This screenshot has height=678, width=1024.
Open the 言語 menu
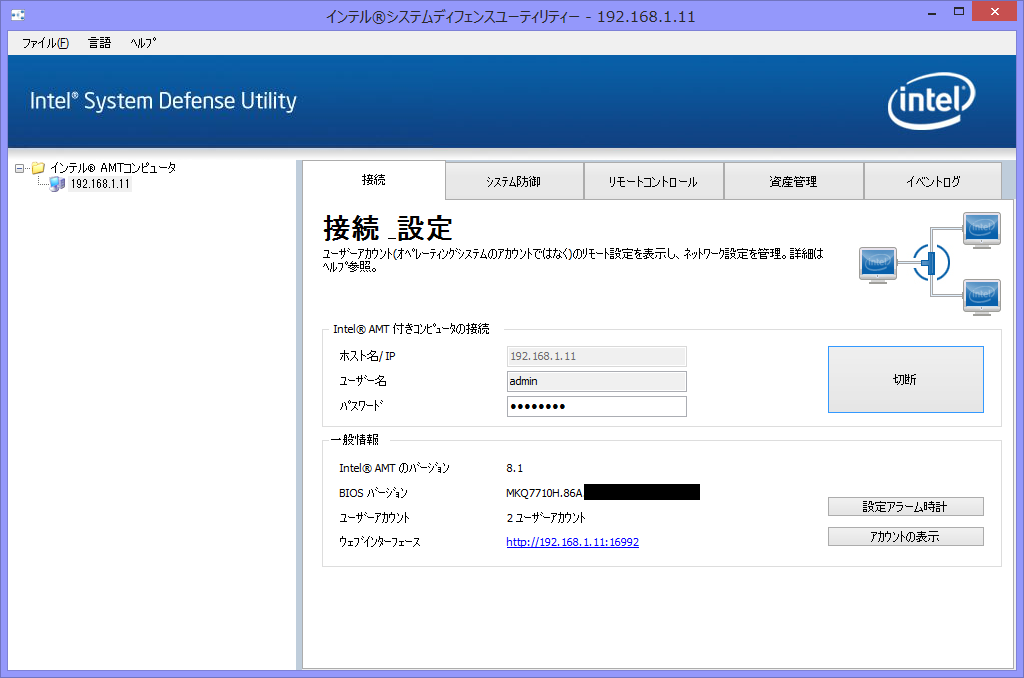point(99,43)
